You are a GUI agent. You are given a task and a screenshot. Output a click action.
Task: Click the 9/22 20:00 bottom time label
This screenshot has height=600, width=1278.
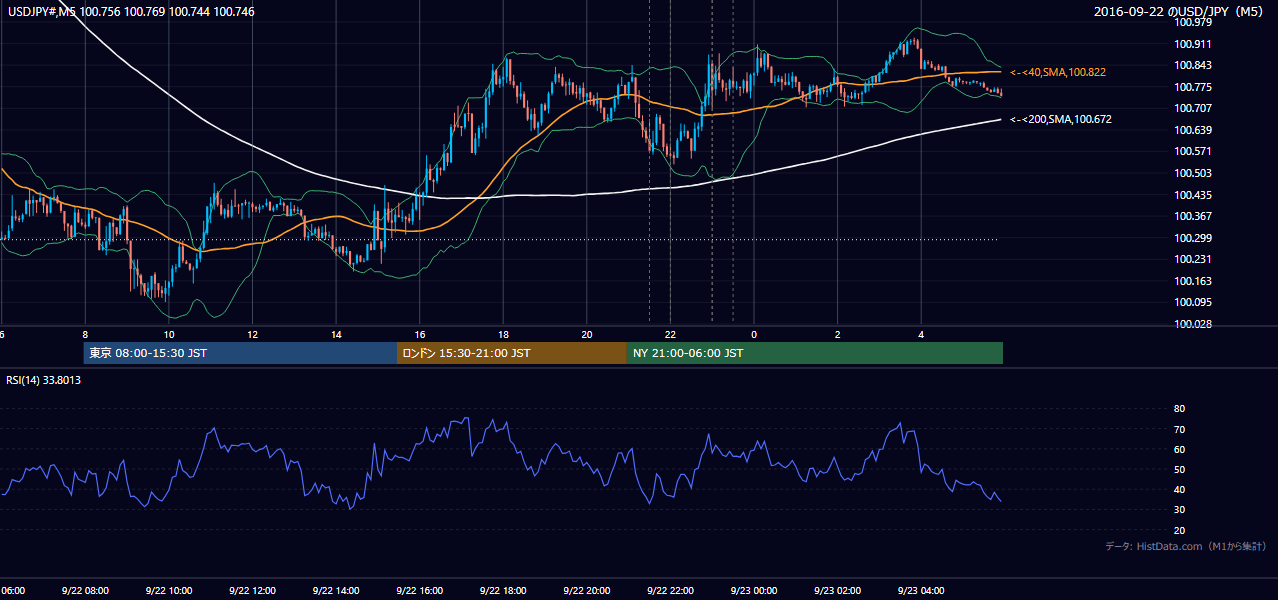click(x=587, y=591)
